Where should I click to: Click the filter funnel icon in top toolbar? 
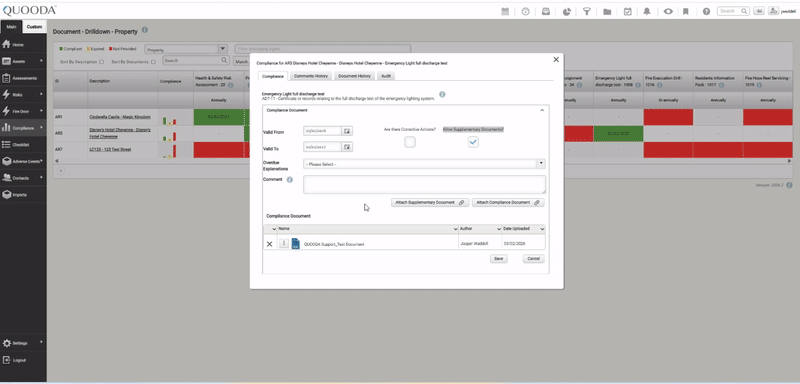coord(587,11)
